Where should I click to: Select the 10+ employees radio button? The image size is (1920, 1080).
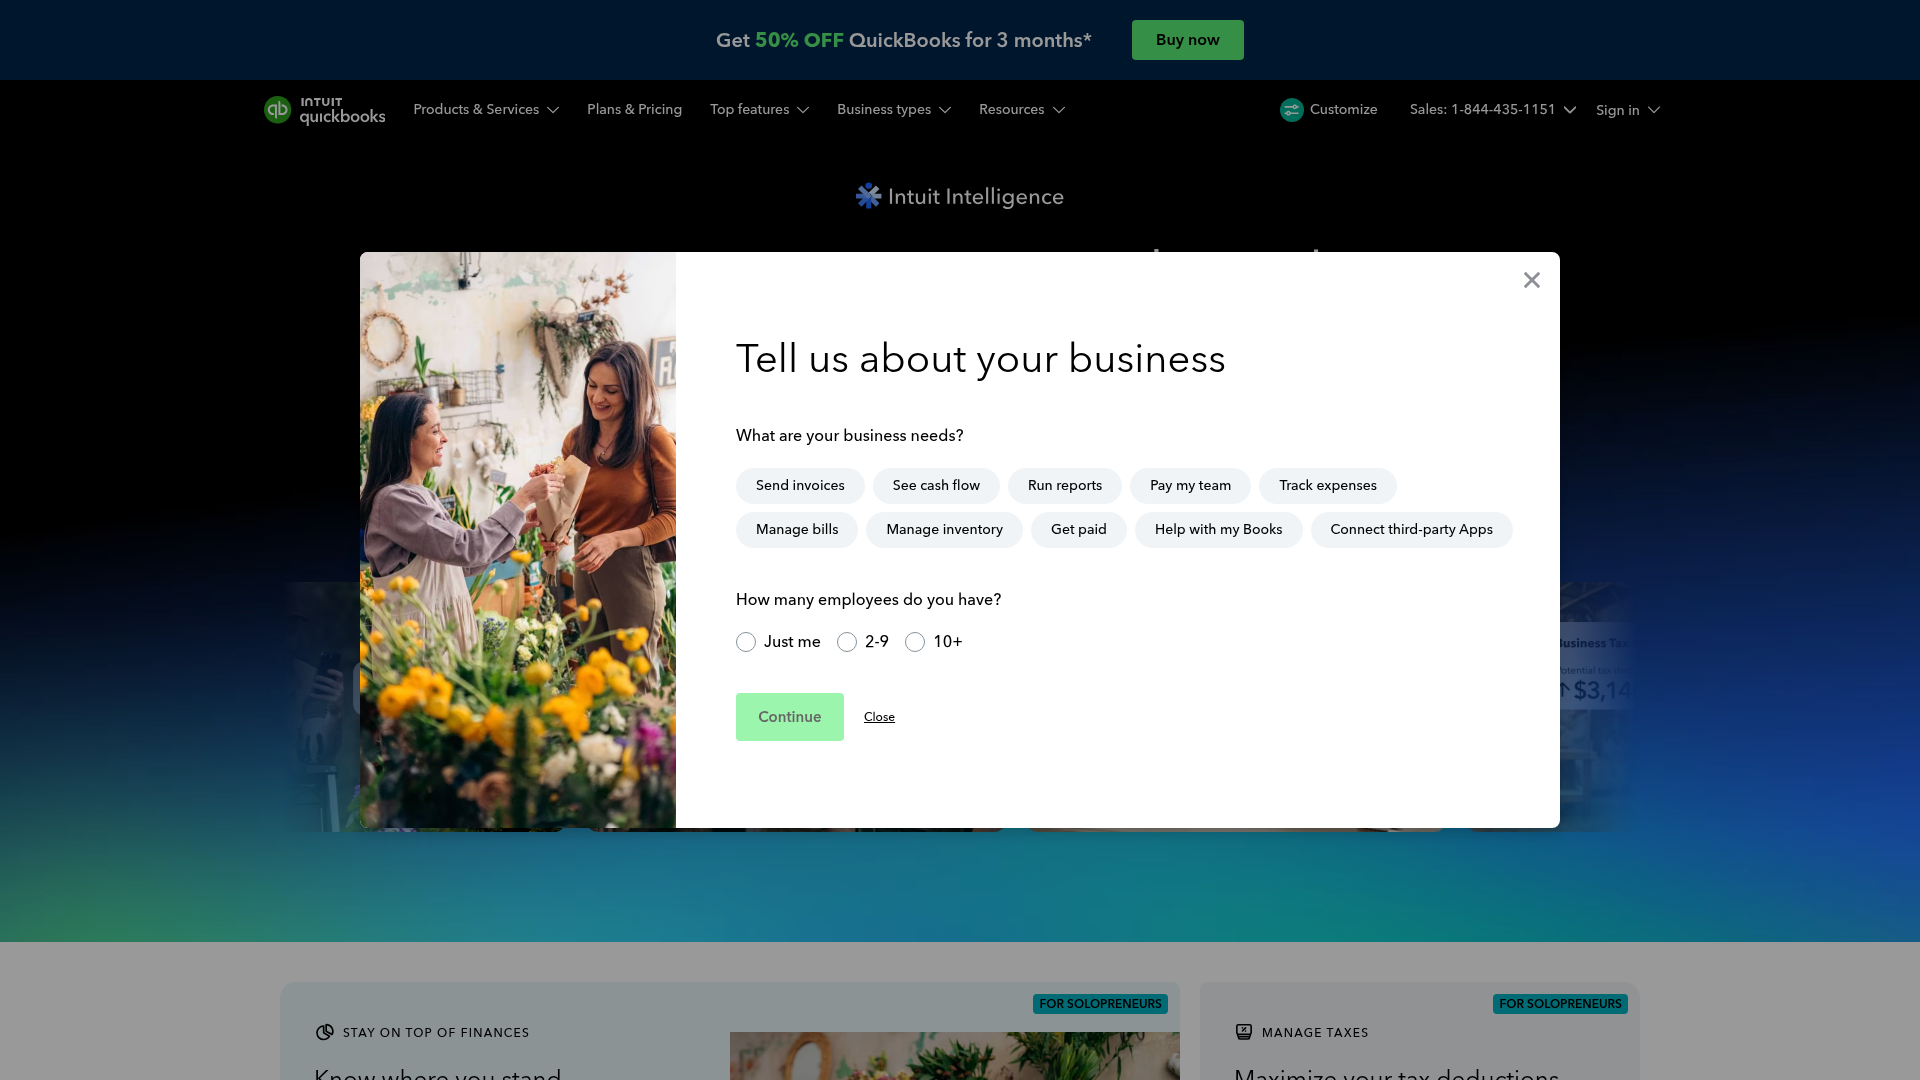(915, 642)
